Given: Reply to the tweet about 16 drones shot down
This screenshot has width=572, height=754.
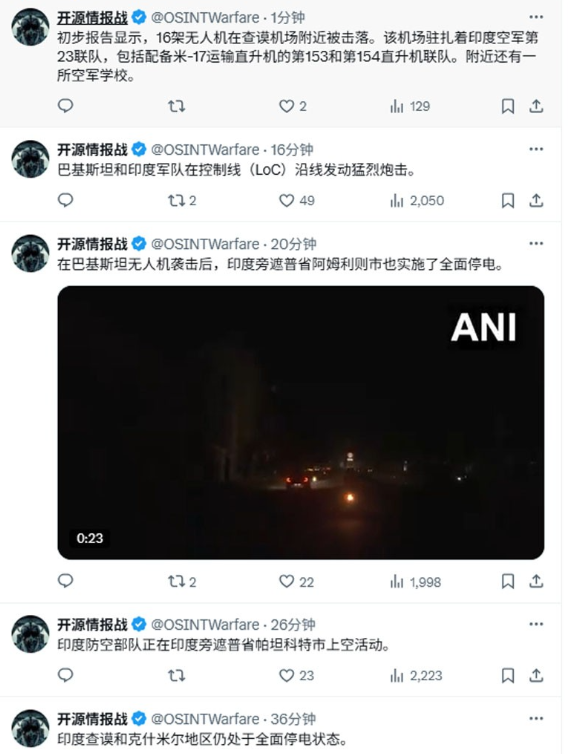Looking at the screenshot, I should [65, 106].
